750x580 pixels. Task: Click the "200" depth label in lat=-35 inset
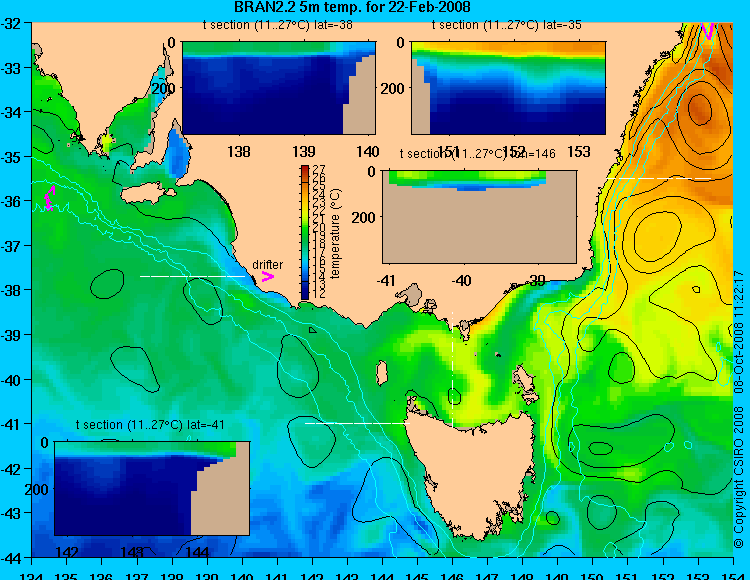[392, 88]
